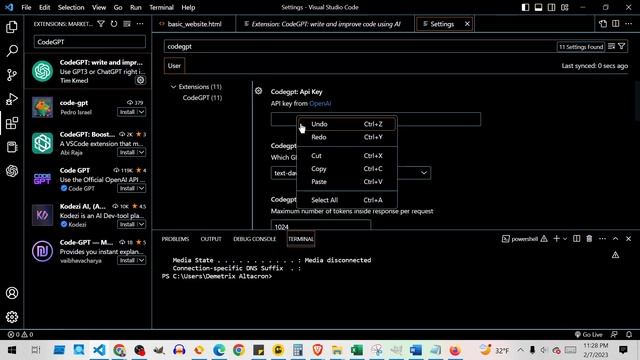Image resolution: width=640 pixels, height=360 pixels.
Task: Open the Terminal menu in menu bar
Action: (161, 7)
